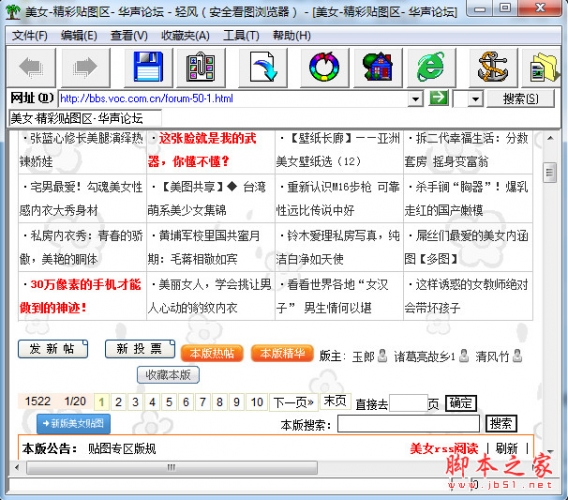This screenshot has height=500, width=568.
Task: Click moderator 诸葛亮故乡1 user icon
Action: click(x=464, y=356)
